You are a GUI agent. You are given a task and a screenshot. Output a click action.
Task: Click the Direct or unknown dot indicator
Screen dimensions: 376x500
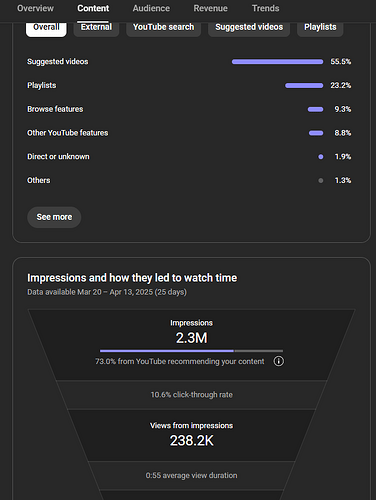(x=321, y=157)
